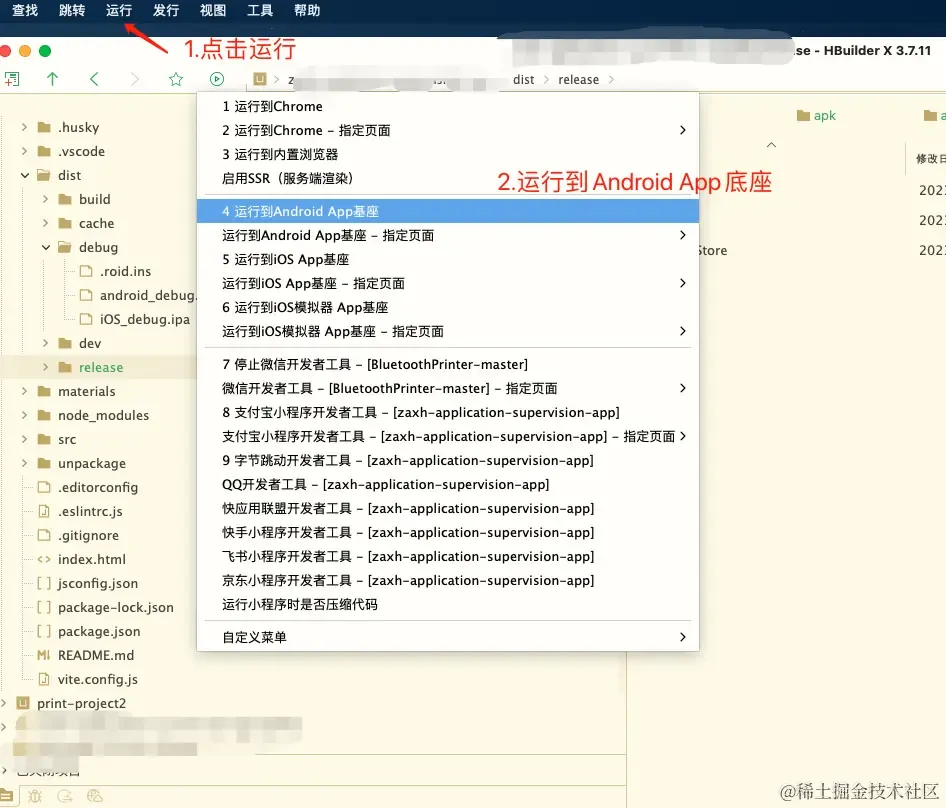Toggle 启用SSR（服务端渲染）option
Viewport: 946px width, 808px height.
coord(448,179)
